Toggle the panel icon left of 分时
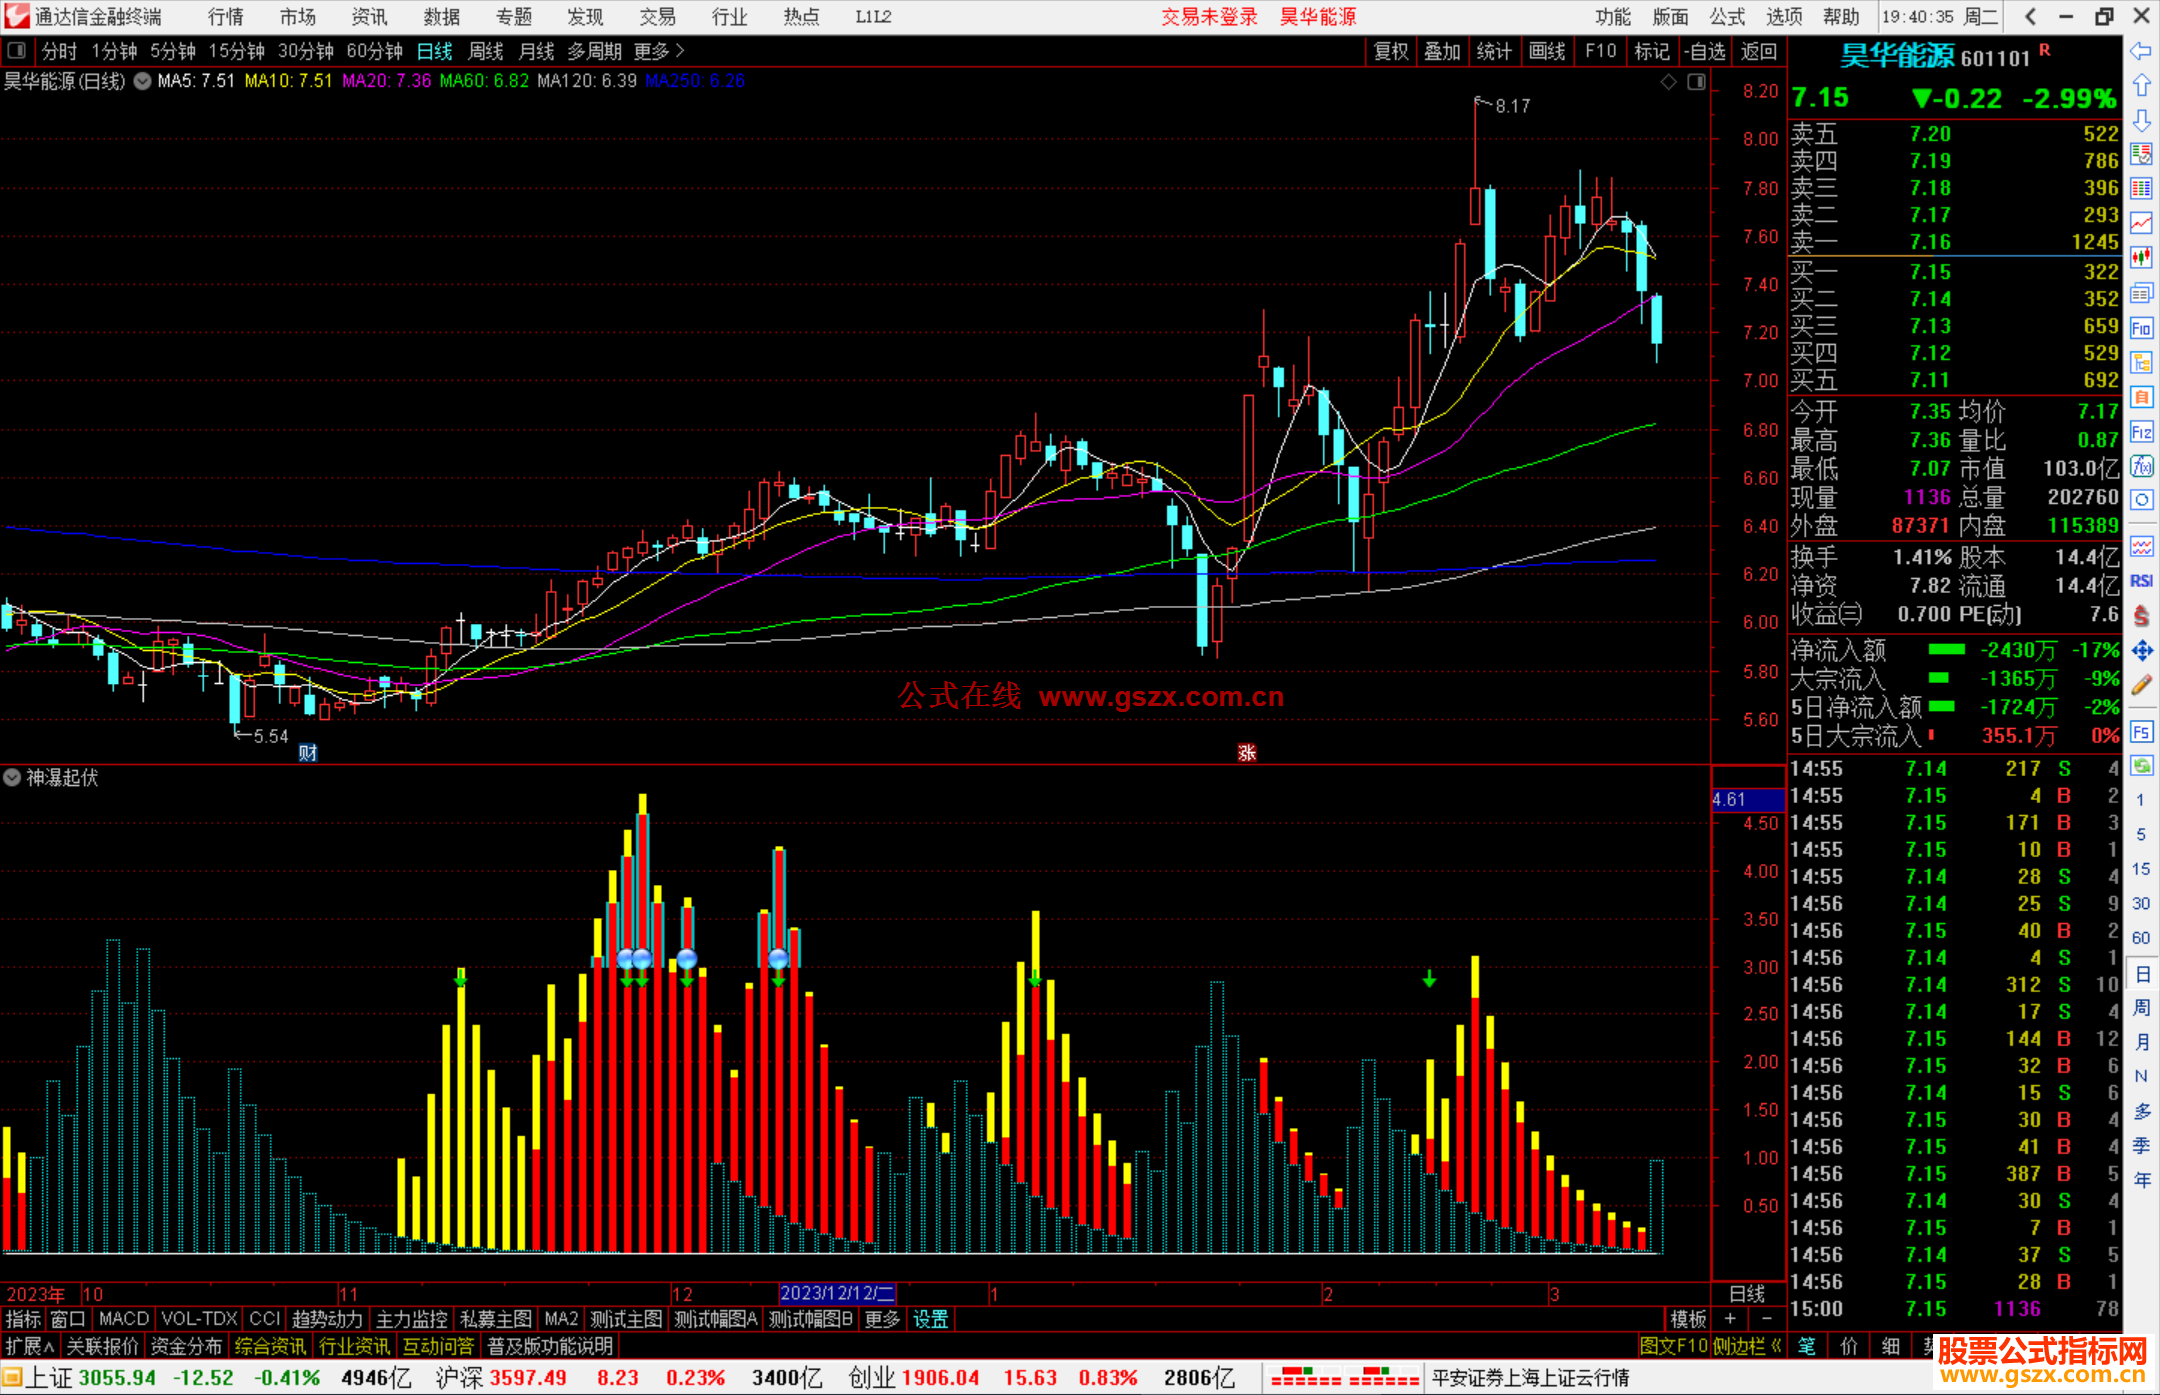Image resolution: width=2160 pixels, height=1395 pixels. click(17, 51)
